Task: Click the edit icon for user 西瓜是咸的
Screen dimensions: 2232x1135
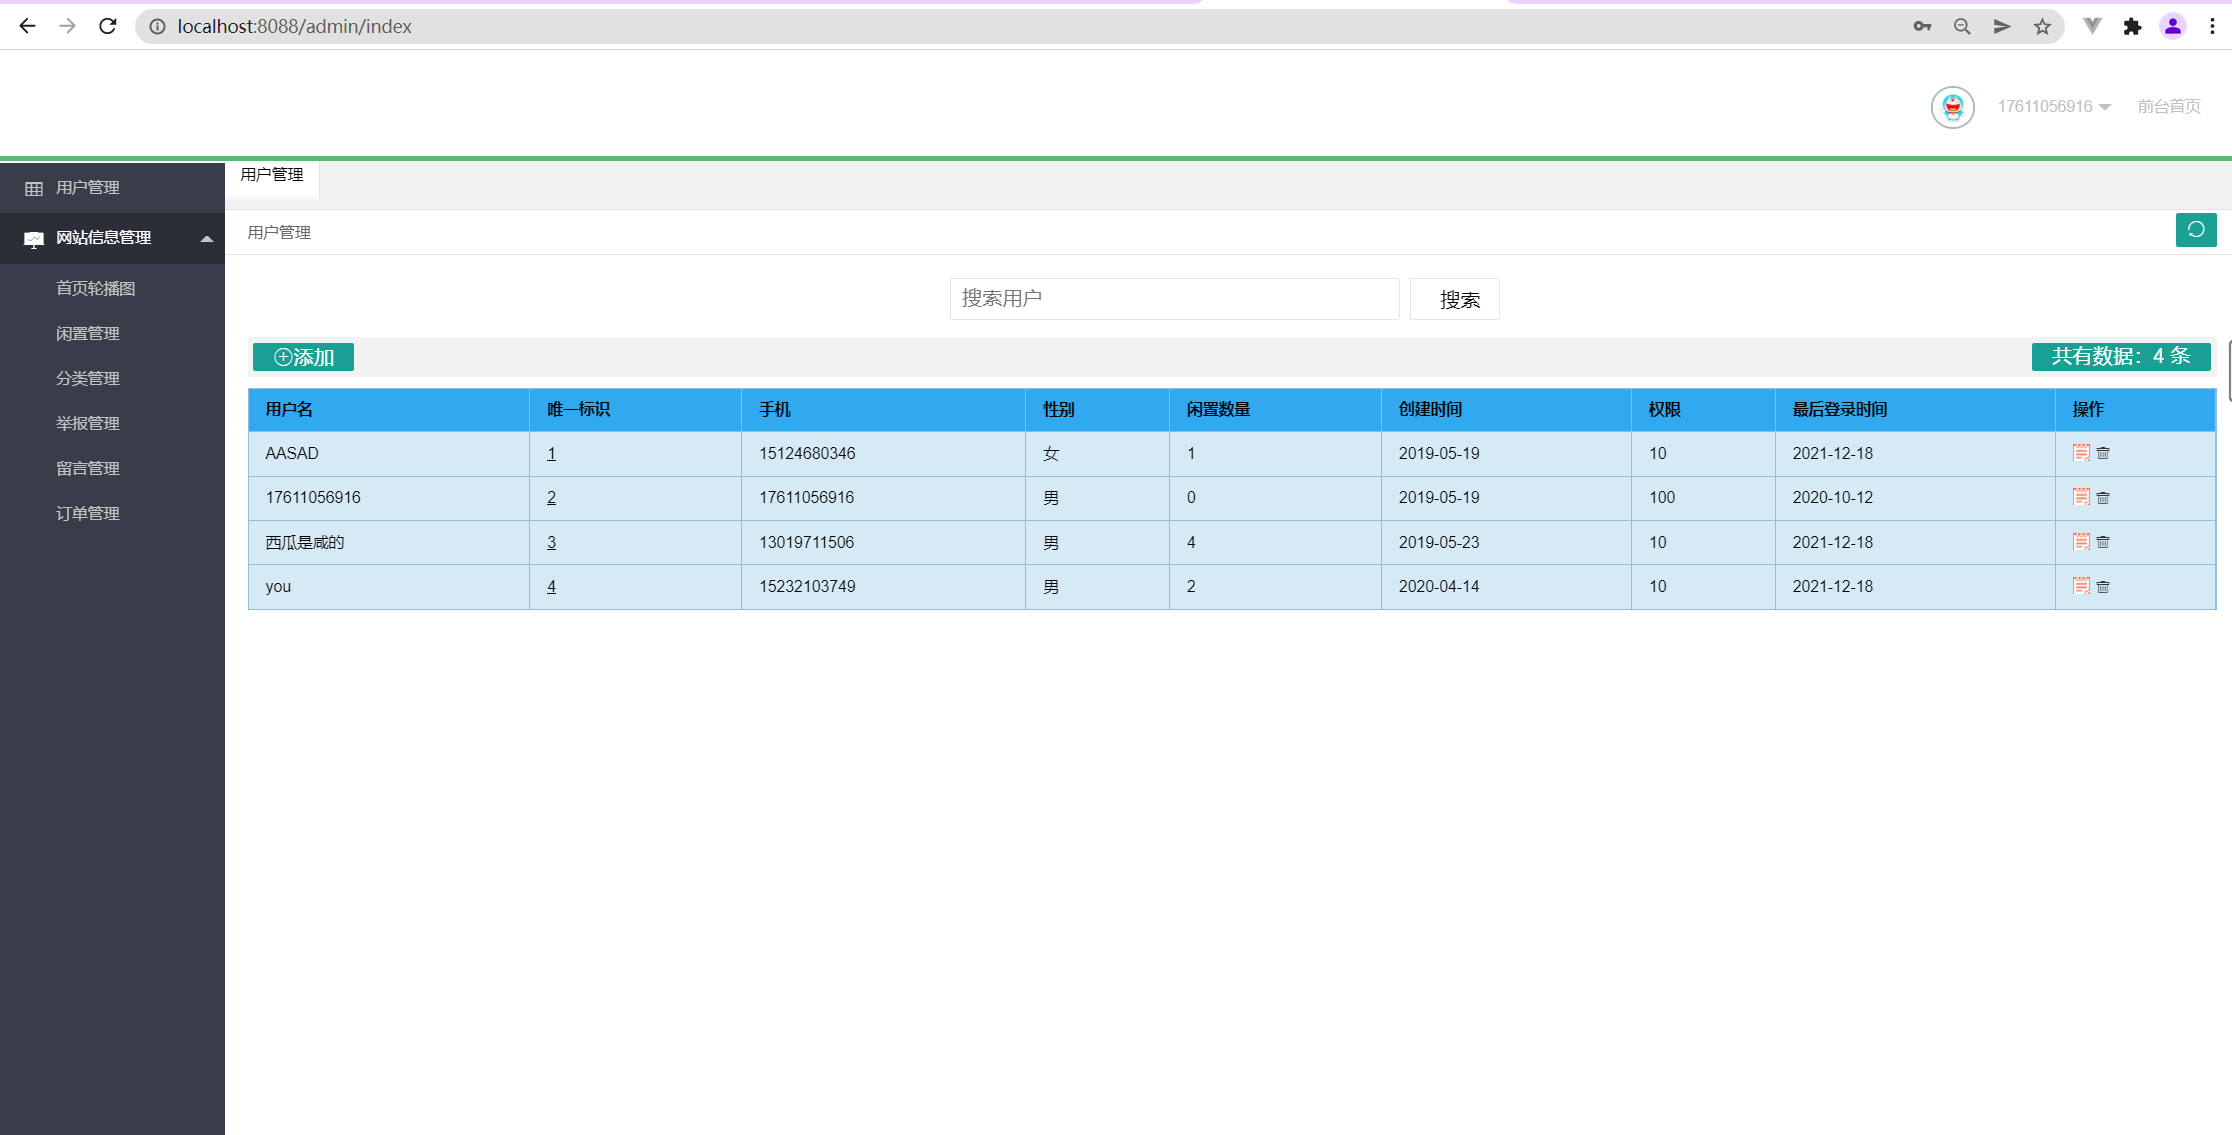Action: tap(2081, 542)
